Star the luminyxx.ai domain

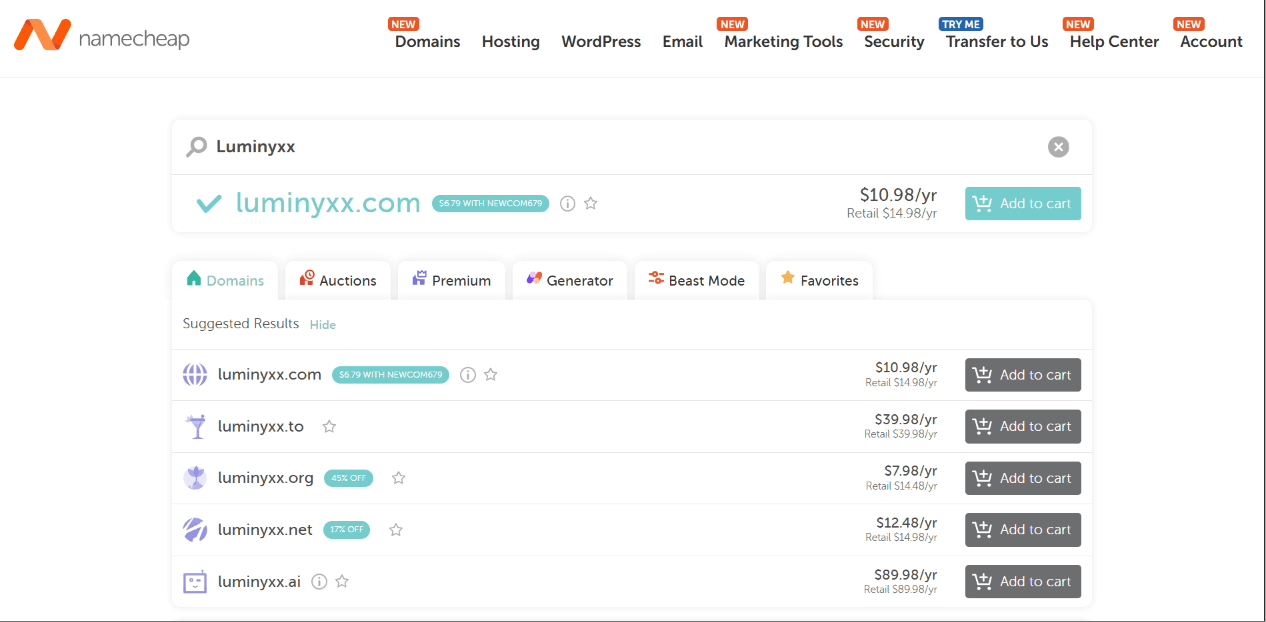click(342, 581)
